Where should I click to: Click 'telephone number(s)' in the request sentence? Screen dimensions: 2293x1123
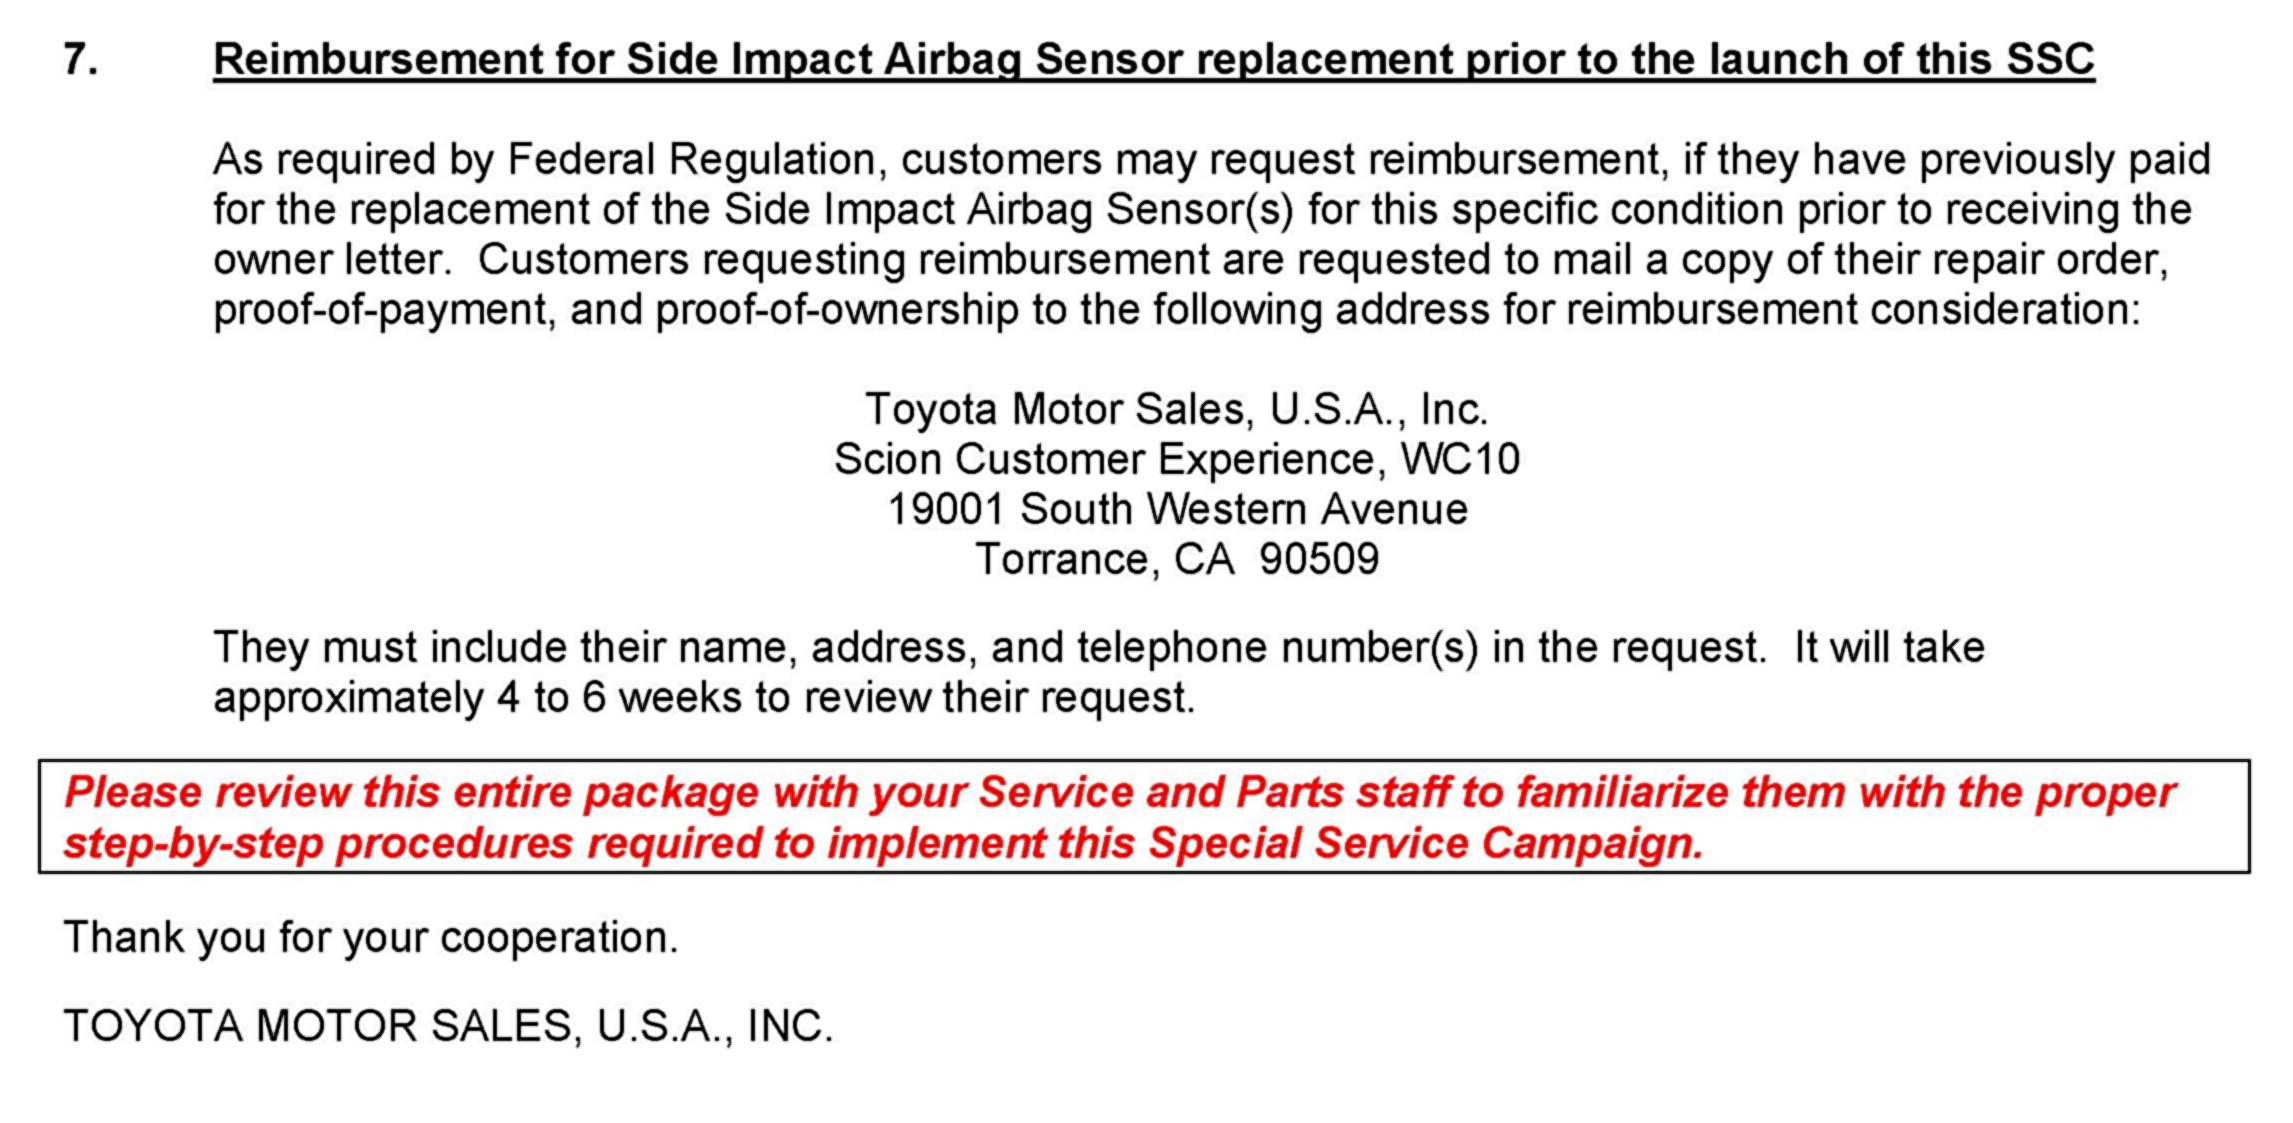point(1277,648)
